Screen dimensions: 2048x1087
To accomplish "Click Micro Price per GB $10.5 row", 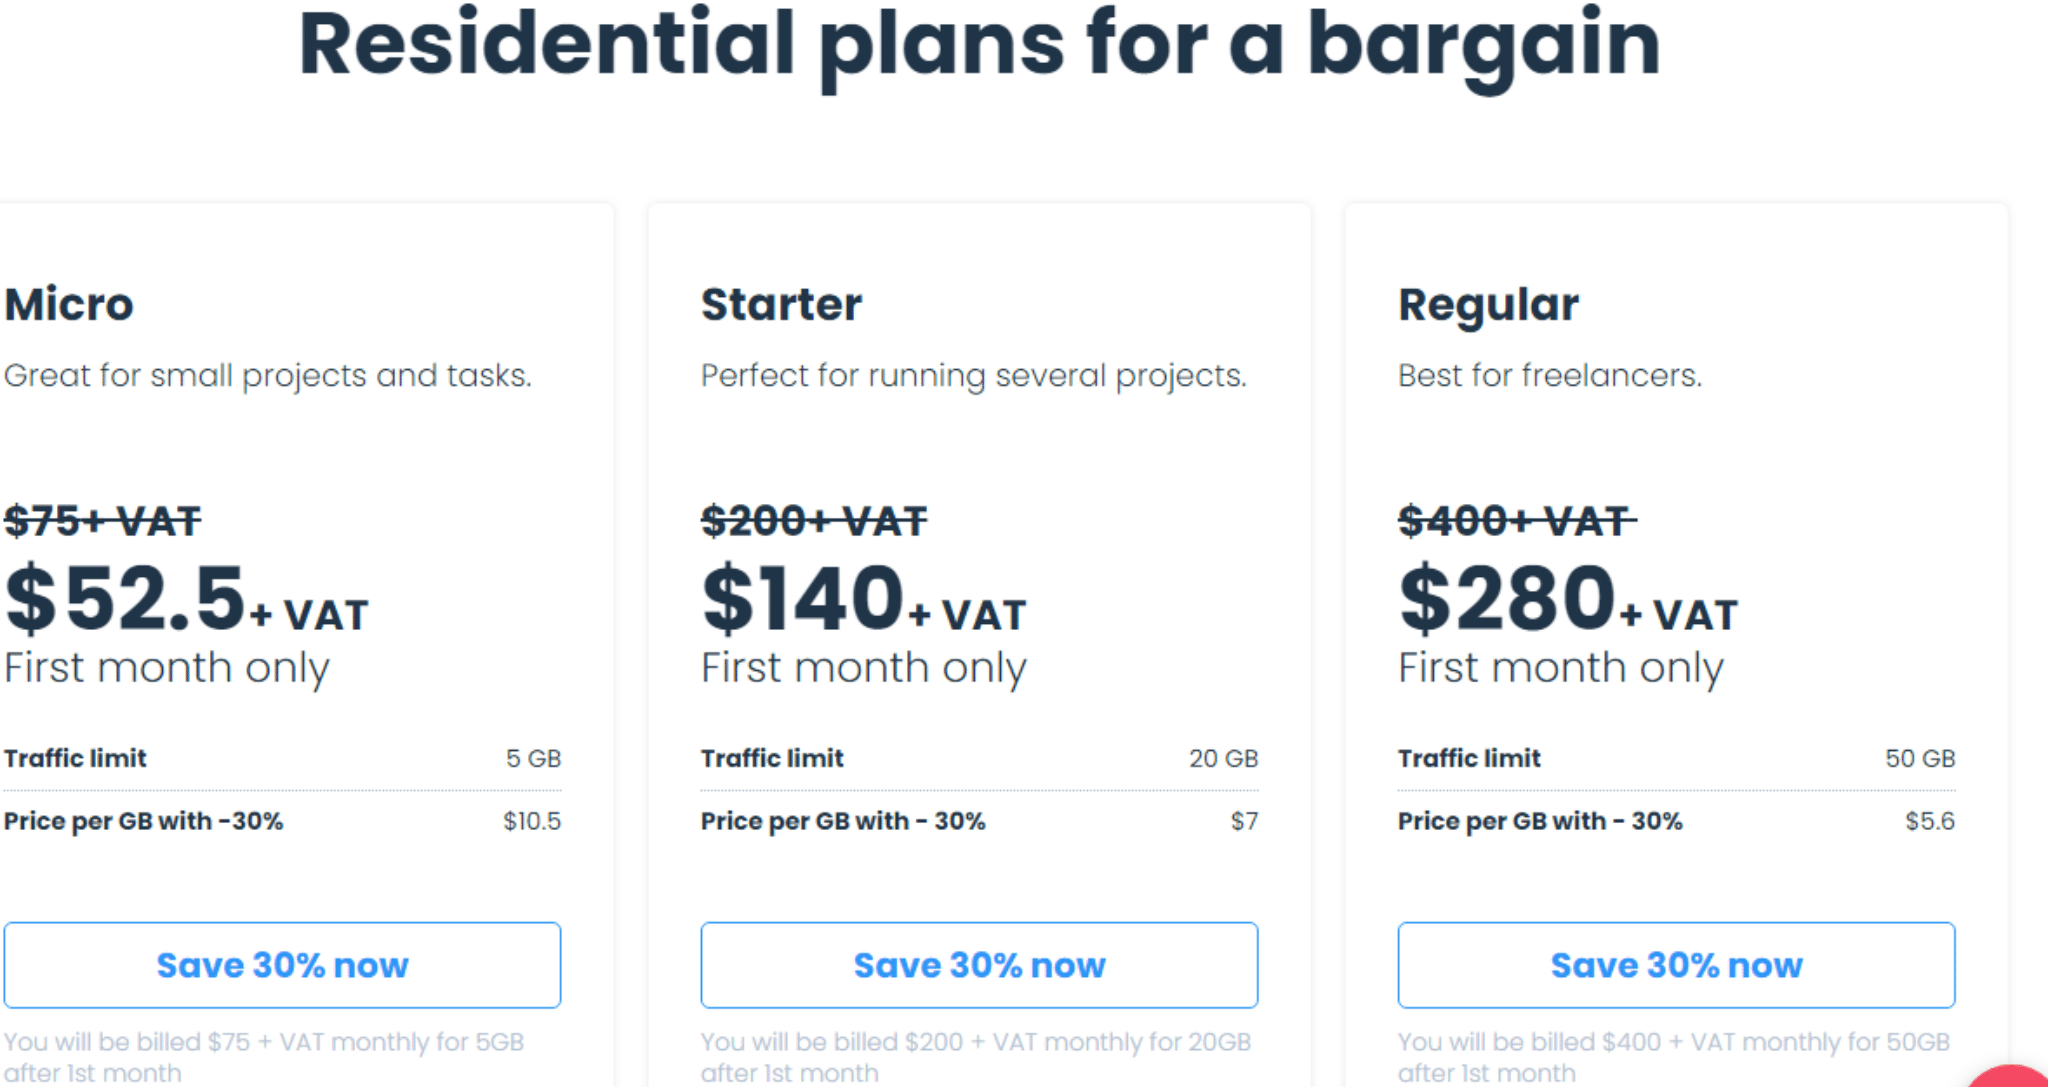I will pyautogui.click(x=282, y=821).
